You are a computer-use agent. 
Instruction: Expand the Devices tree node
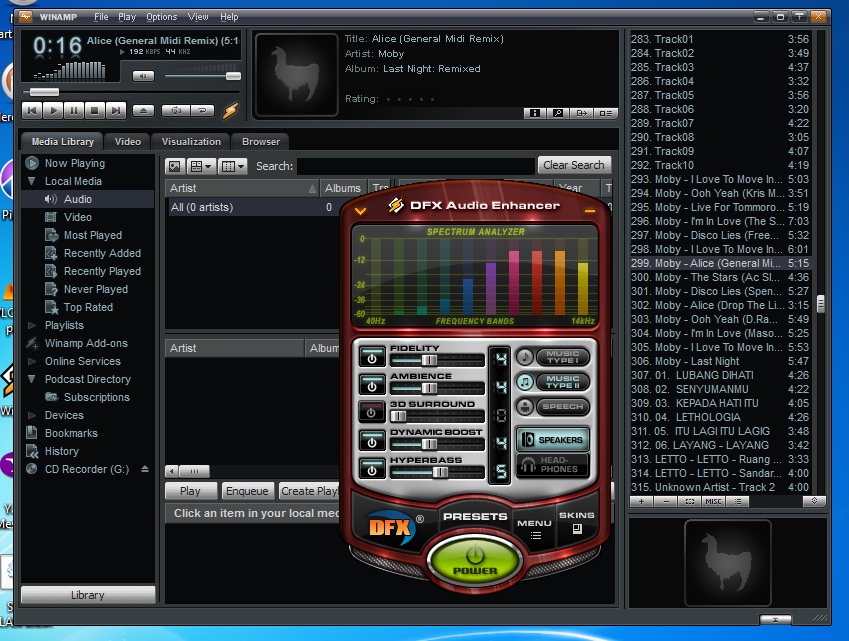(x=31, y=415)
